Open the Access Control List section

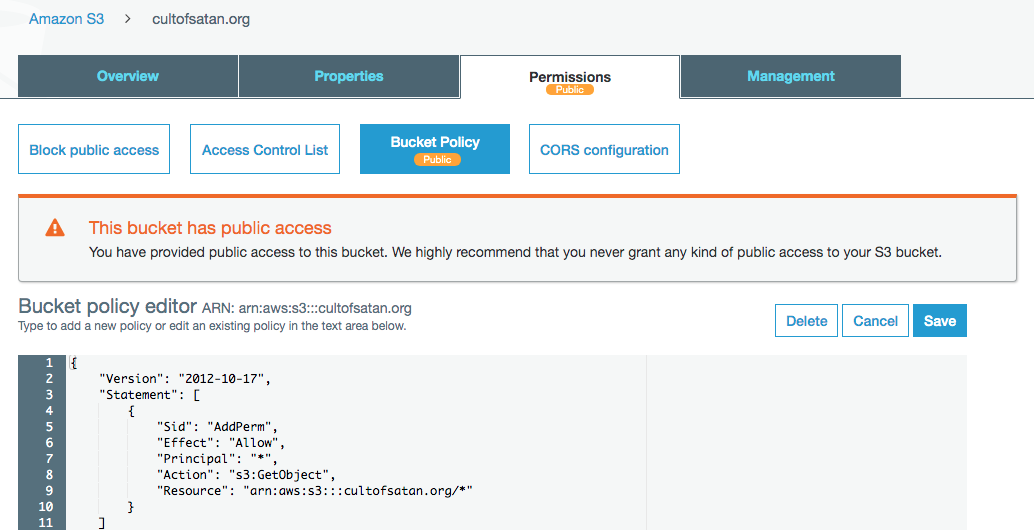(x=265, y=150)
